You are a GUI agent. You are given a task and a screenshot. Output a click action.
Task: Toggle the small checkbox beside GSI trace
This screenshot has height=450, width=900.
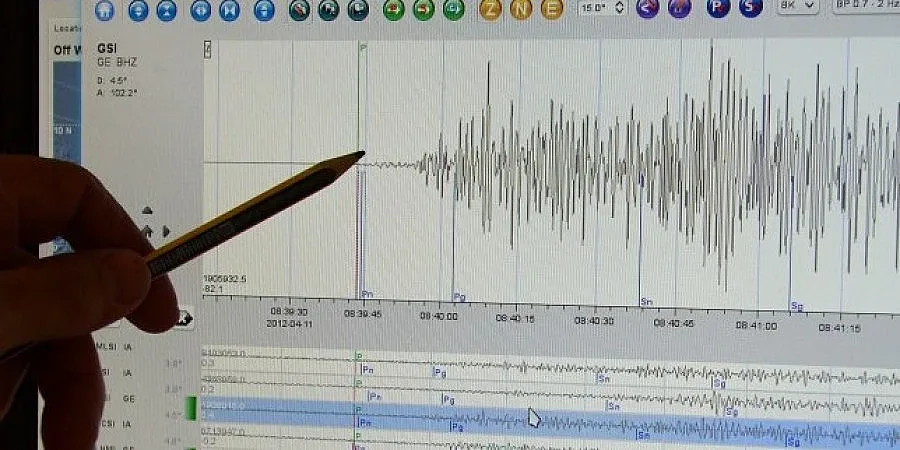click(x=207, y=47)
